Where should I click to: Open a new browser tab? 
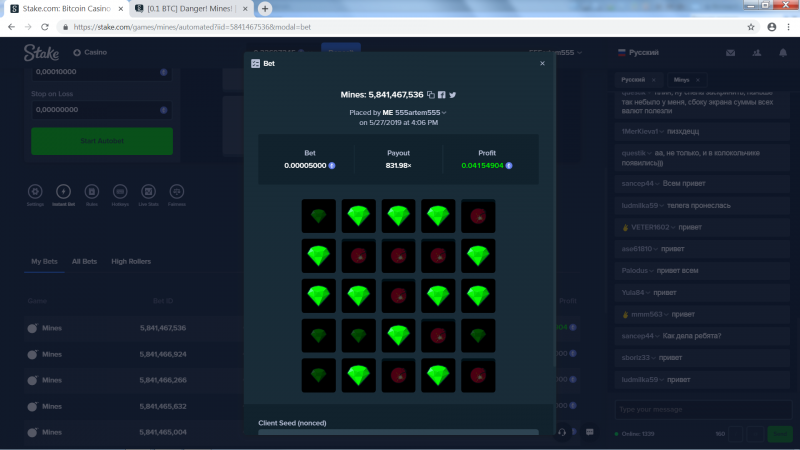coord(265,9)
